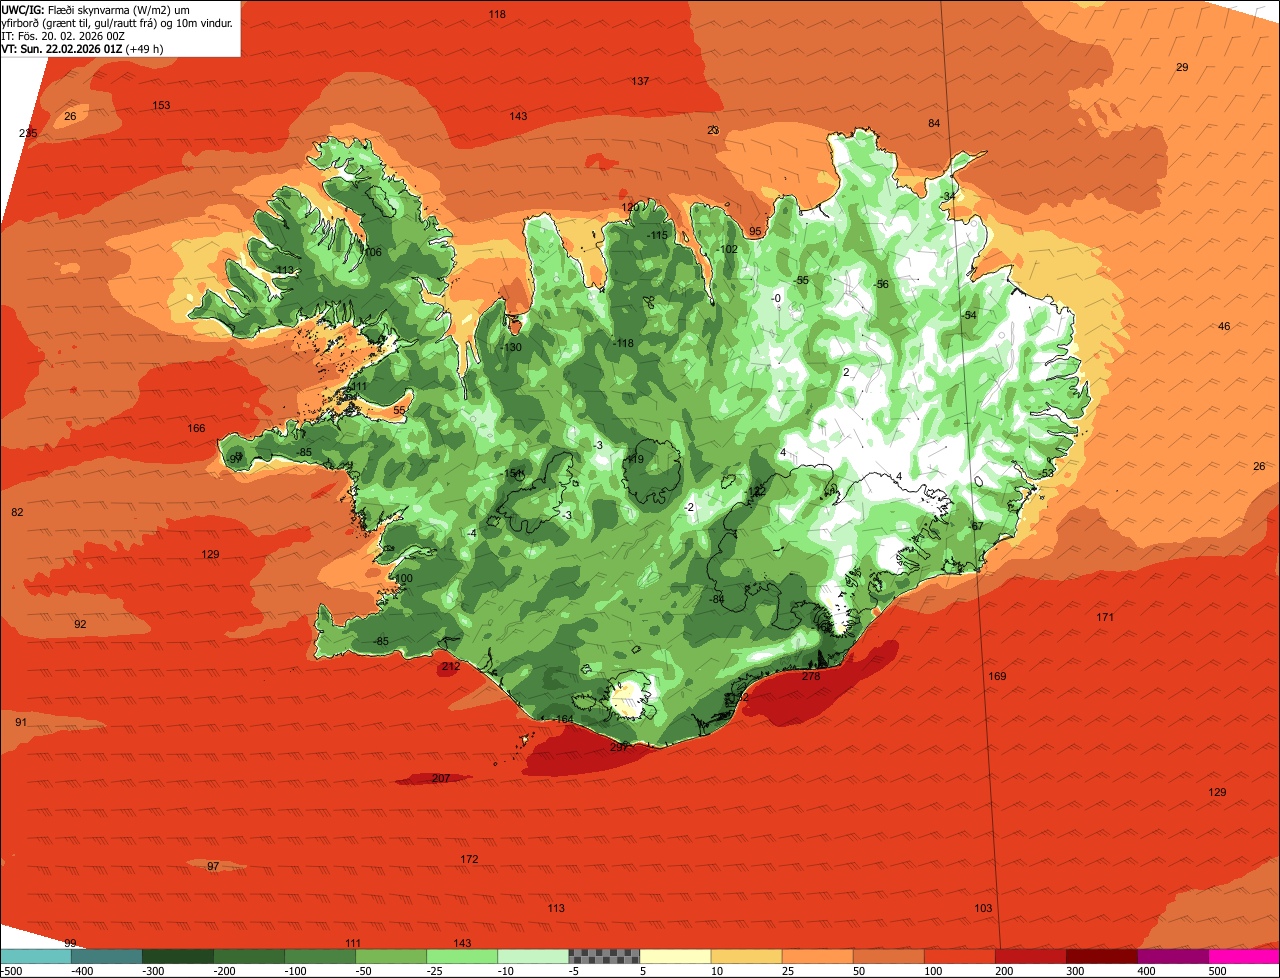This screenshot has width=1280, height=978.
Task: Click the flux value -55 in northeast Iceland
Action: [801, 281]
